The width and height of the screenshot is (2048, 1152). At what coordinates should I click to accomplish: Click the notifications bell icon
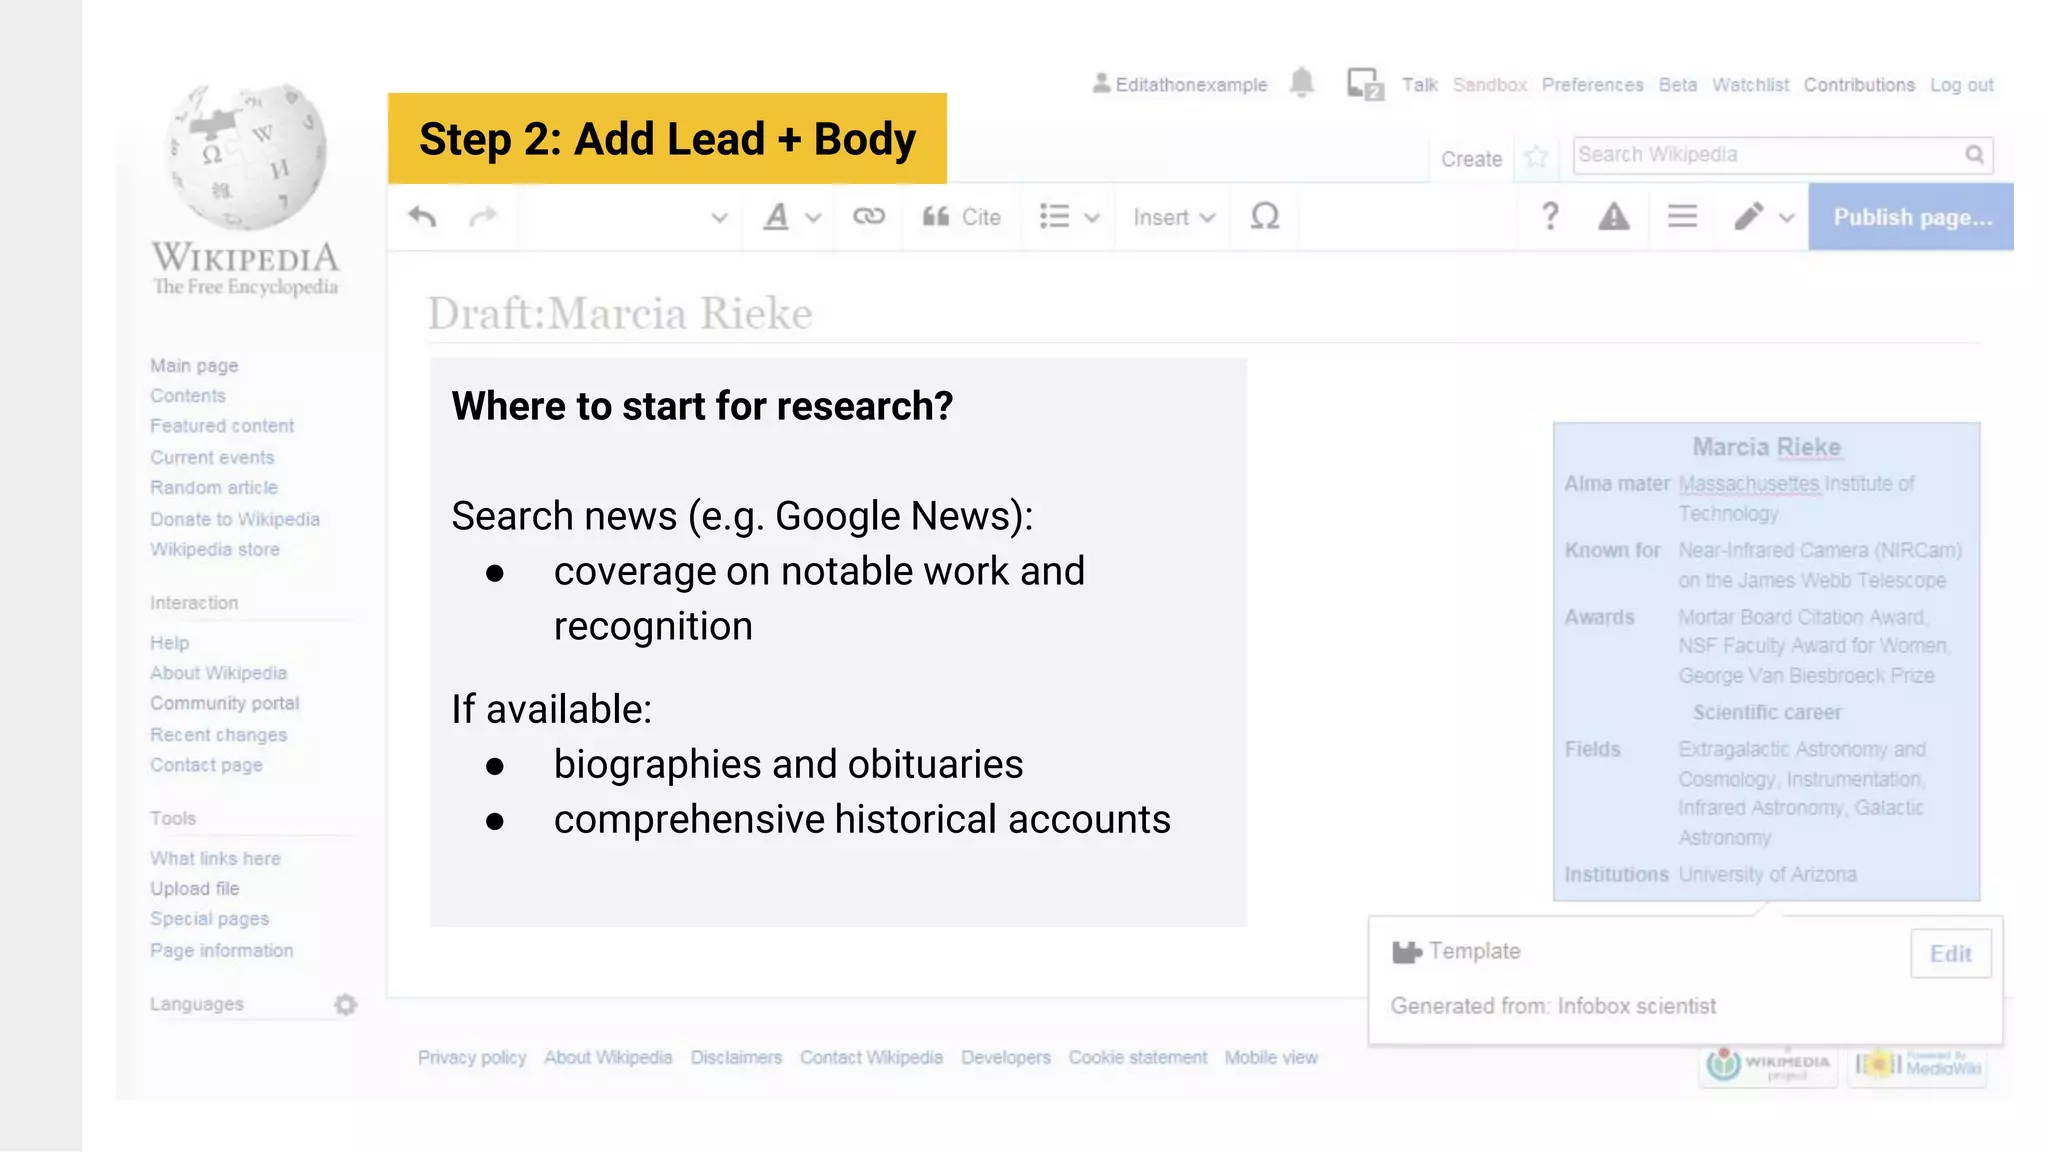tap(1302, 83)
